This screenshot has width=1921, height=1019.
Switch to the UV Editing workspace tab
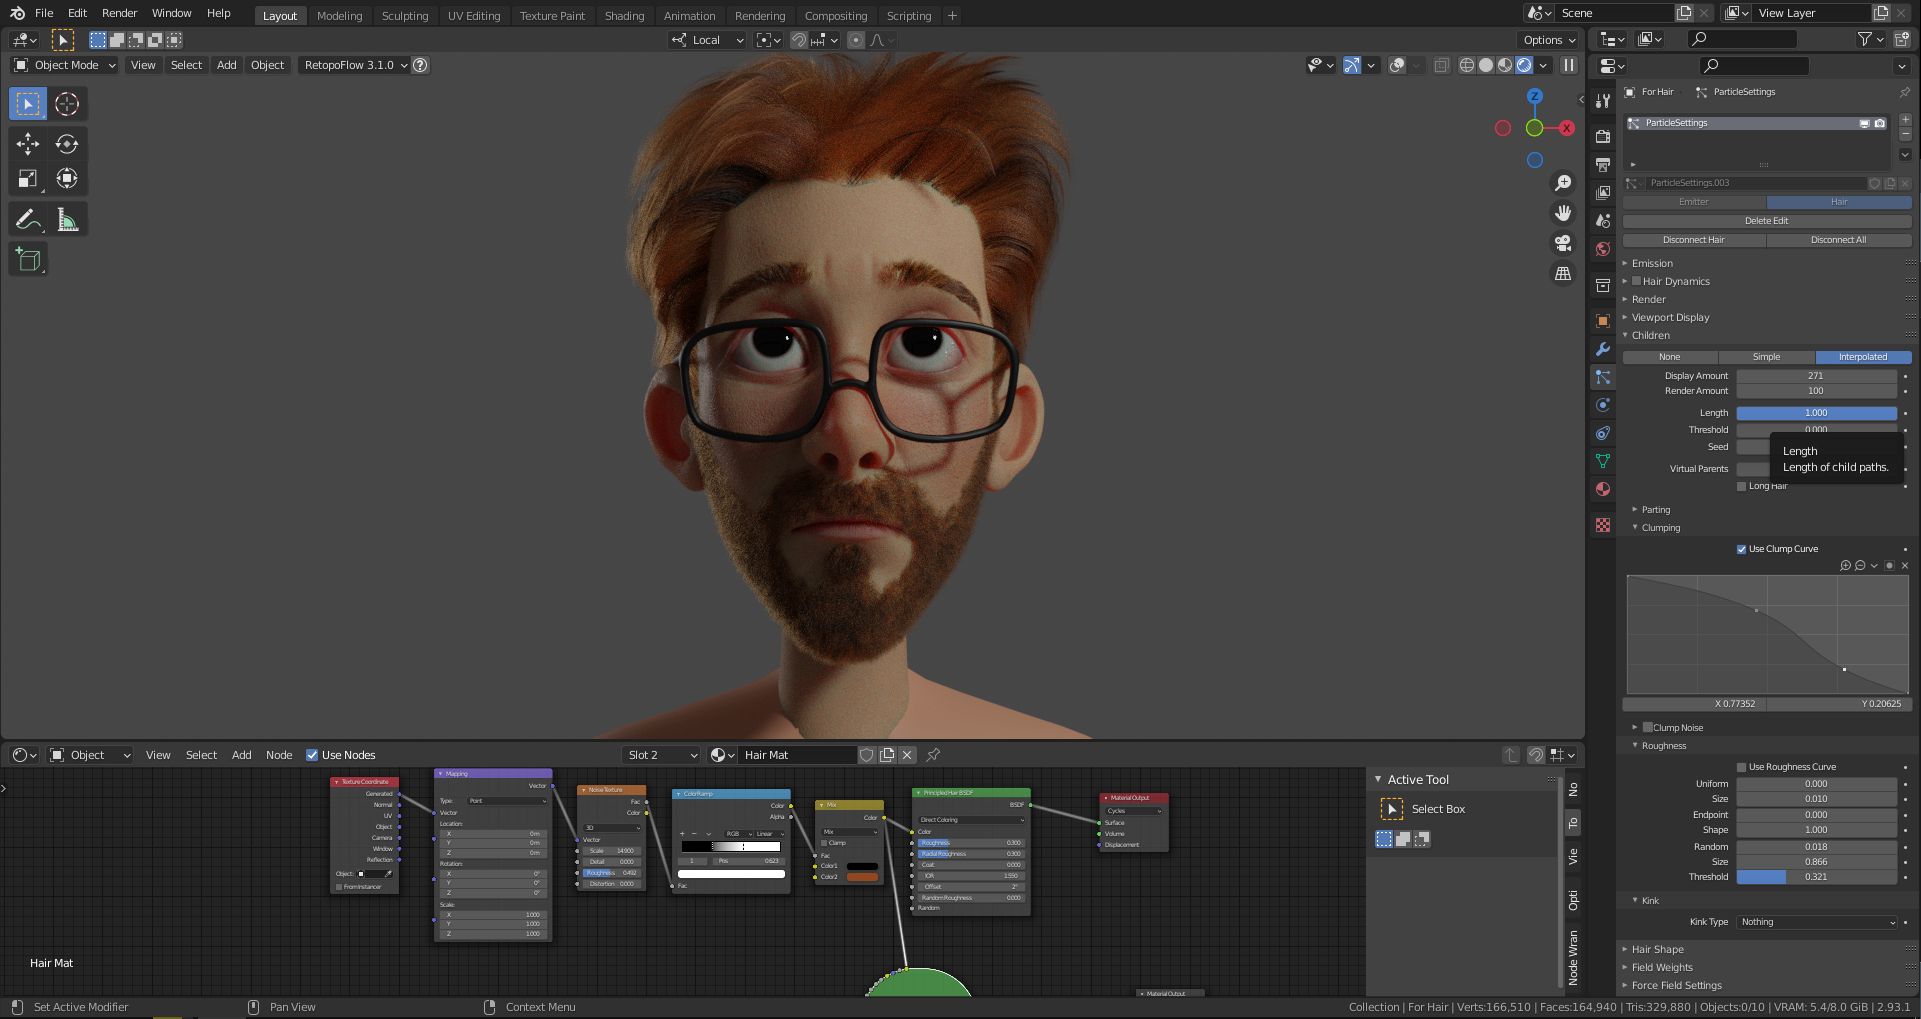(474, 16)
